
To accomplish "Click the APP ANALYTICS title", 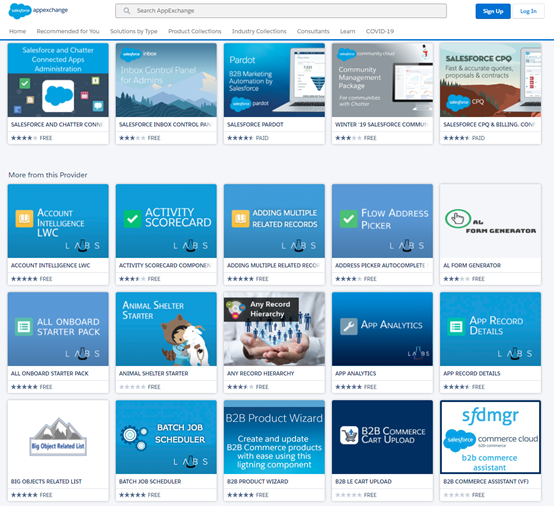I will [356, 373].
